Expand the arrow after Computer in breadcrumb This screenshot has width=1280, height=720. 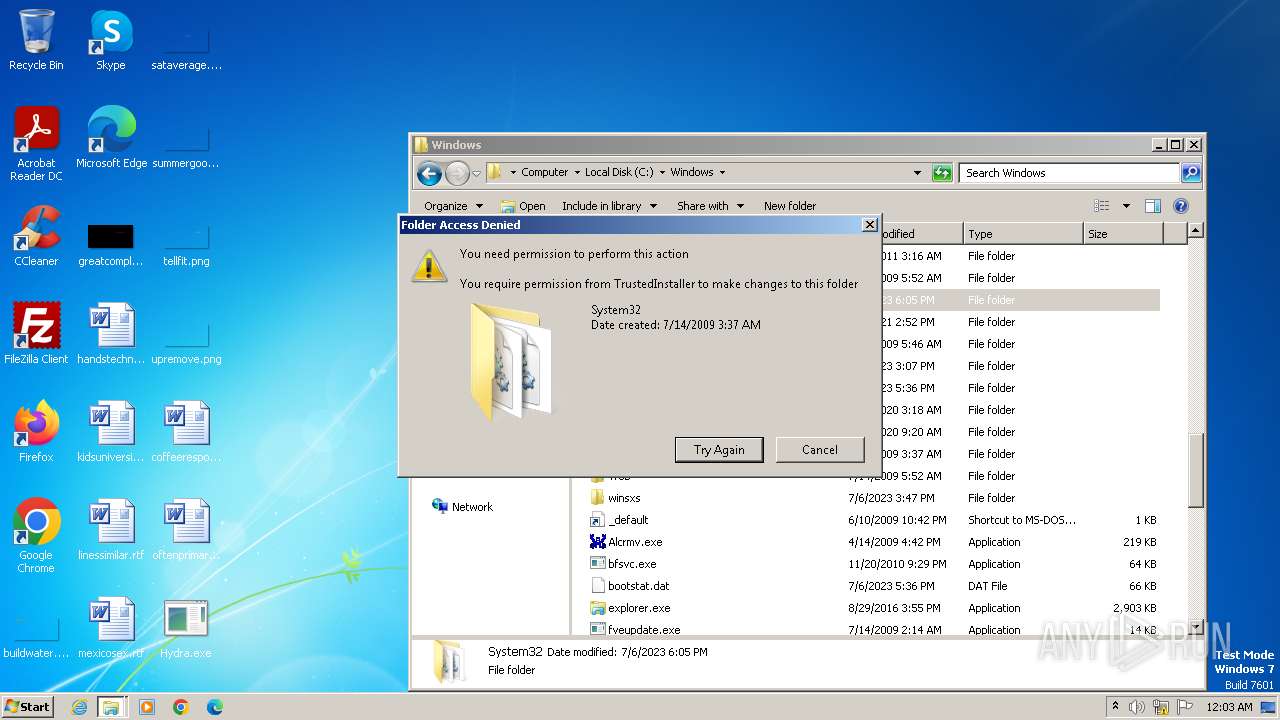click(577, 172)
